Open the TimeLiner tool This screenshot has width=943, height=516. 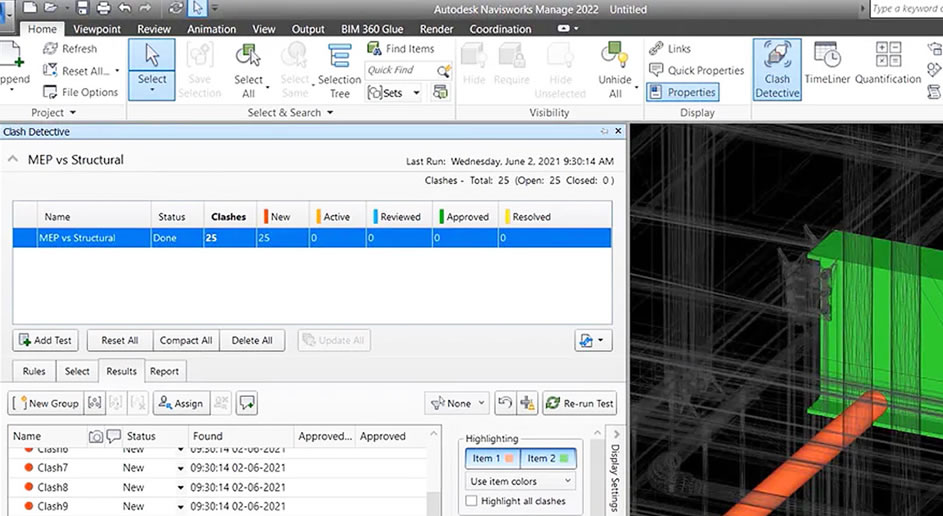click(828, 64)
